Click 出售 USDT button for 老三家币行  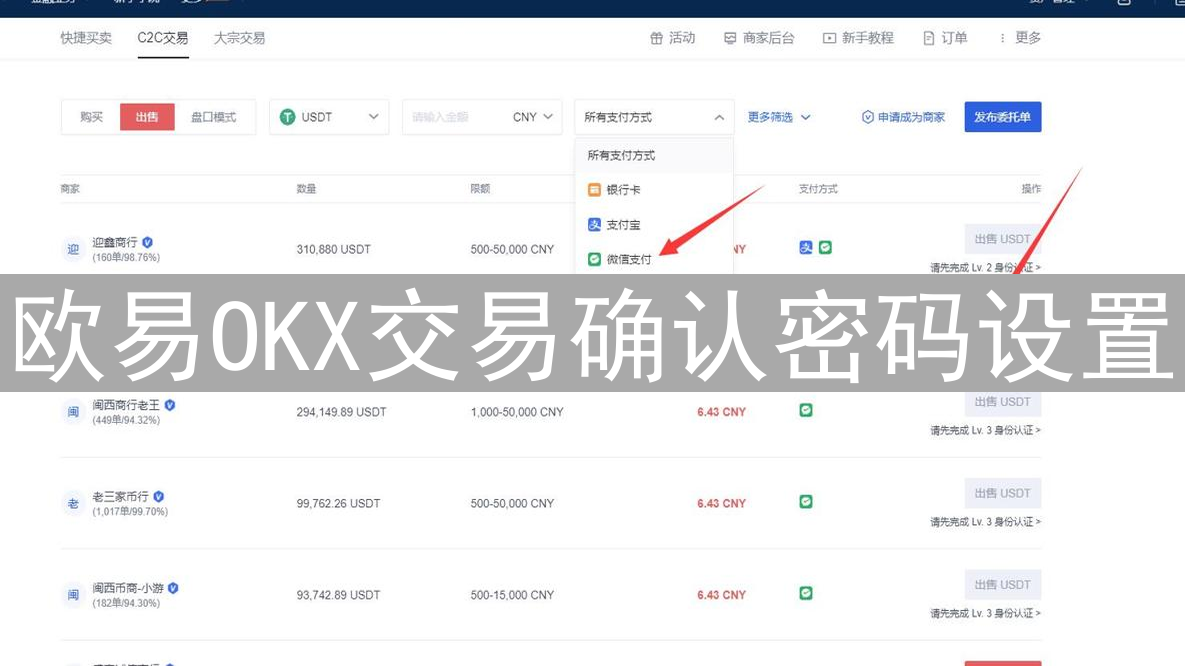coord(1002,493)
